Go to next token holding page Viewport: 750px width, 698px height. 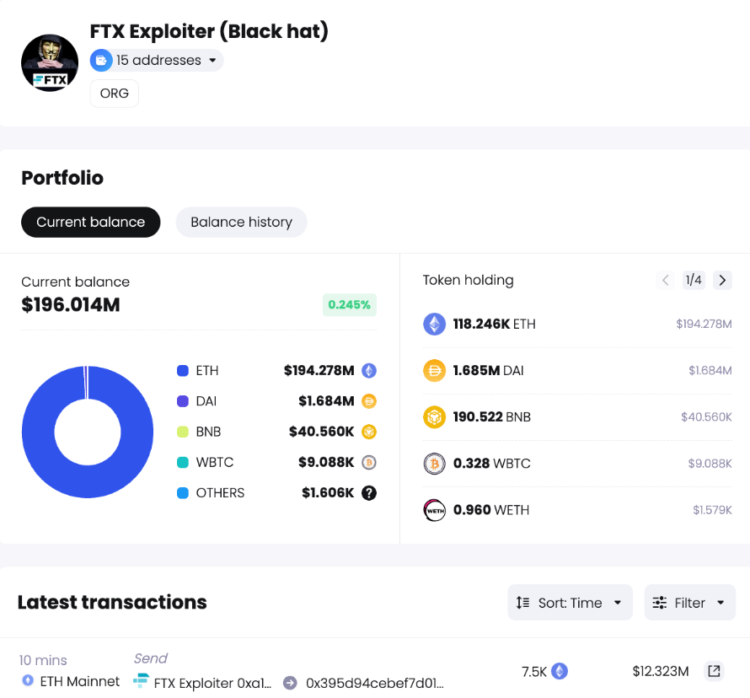722,280
